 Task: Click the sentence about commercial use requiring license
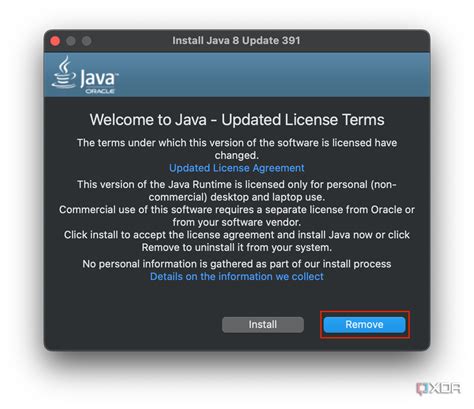click(x=237, y=216)
